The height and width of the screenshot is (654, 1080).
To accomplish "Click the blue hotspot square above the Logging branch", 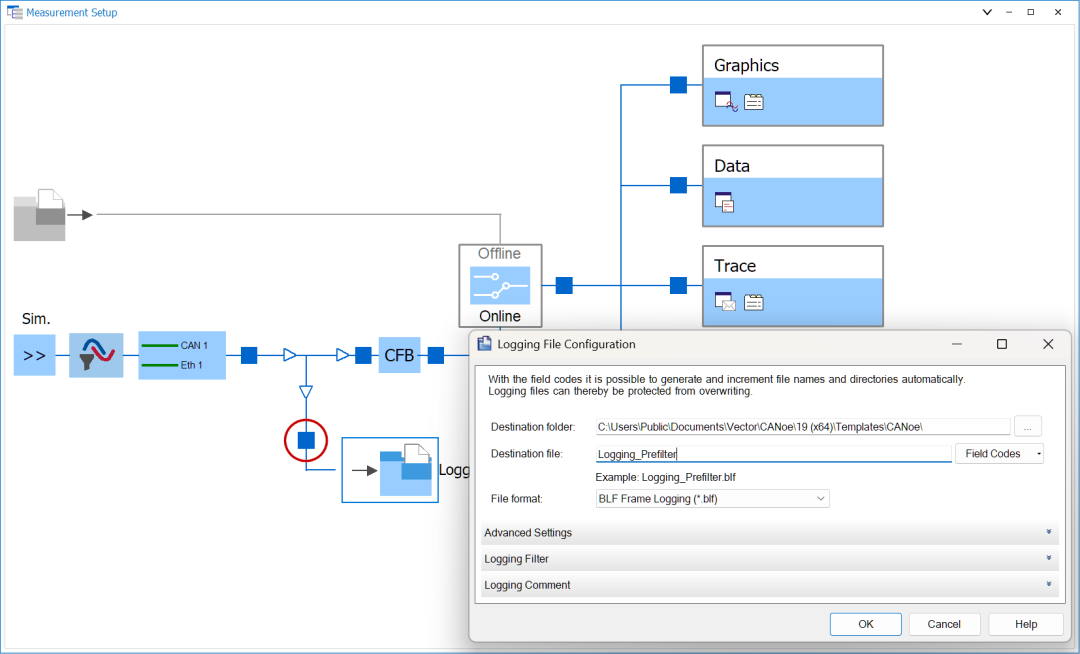I will [x=306, y=441].
